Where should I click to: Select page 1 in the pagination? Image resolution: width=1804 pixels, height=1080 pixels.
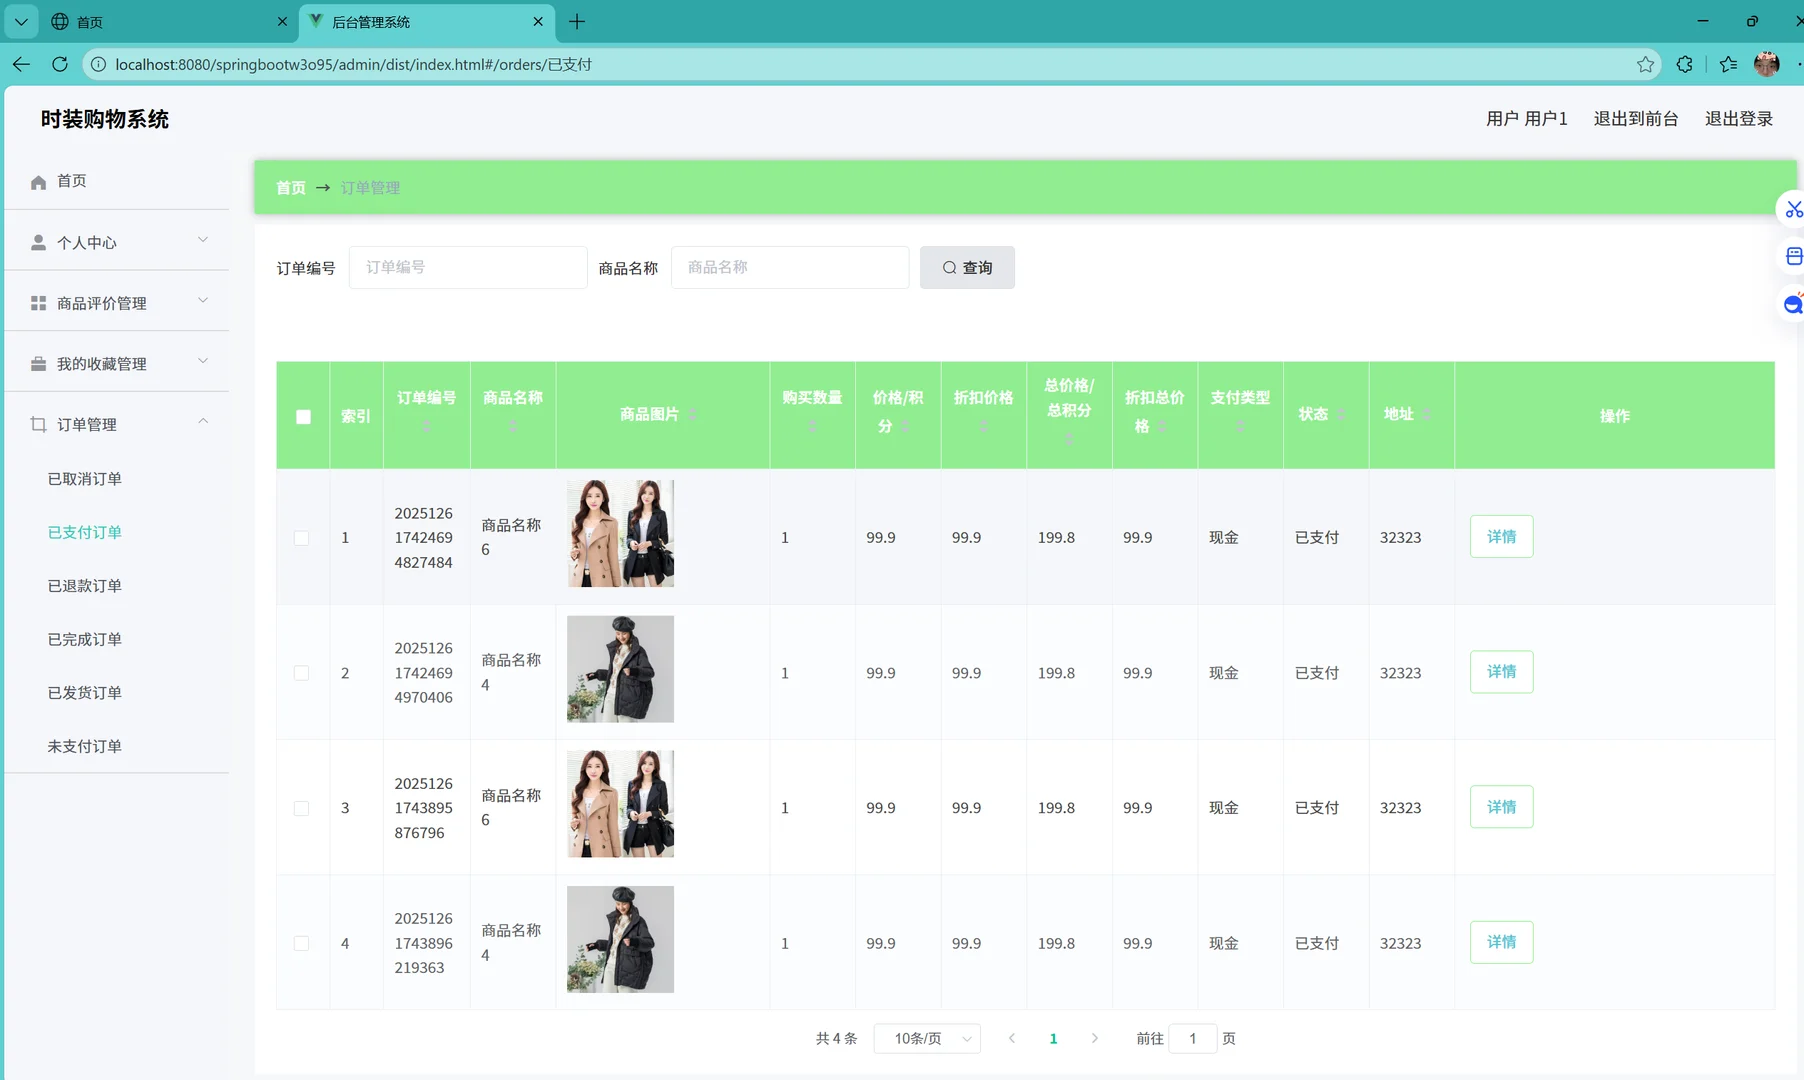click(1053, 1038)
